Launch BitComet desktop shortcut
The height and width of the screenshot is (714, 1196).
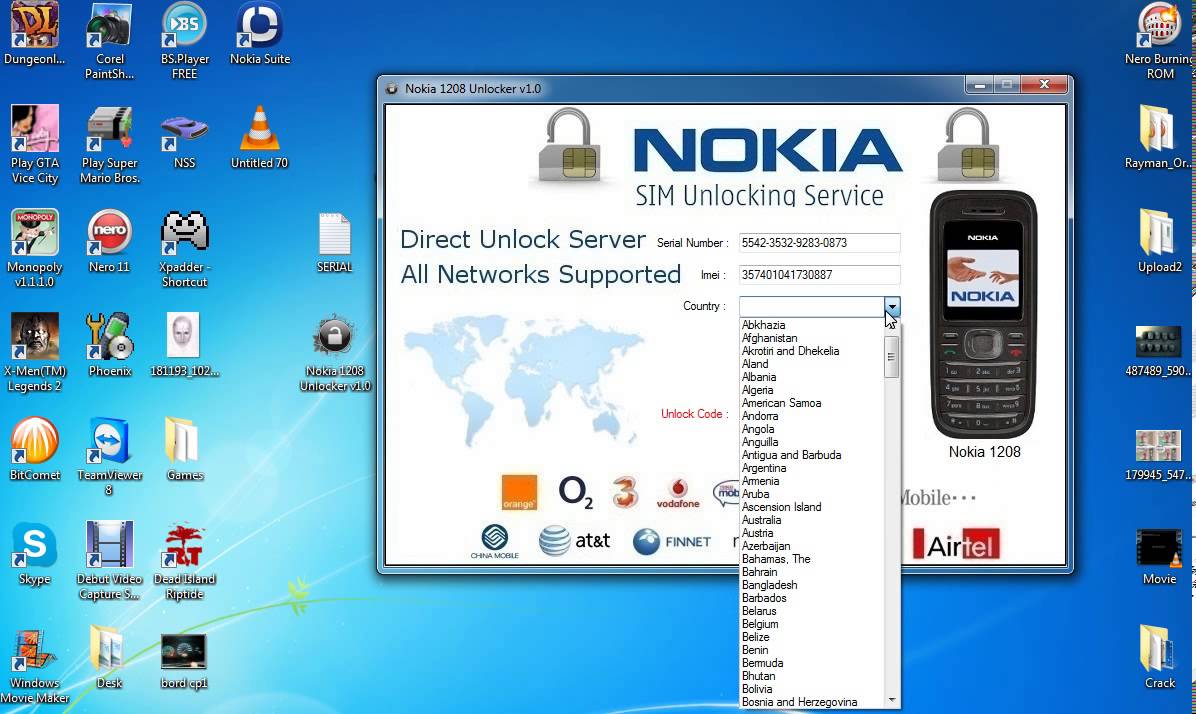34,449
